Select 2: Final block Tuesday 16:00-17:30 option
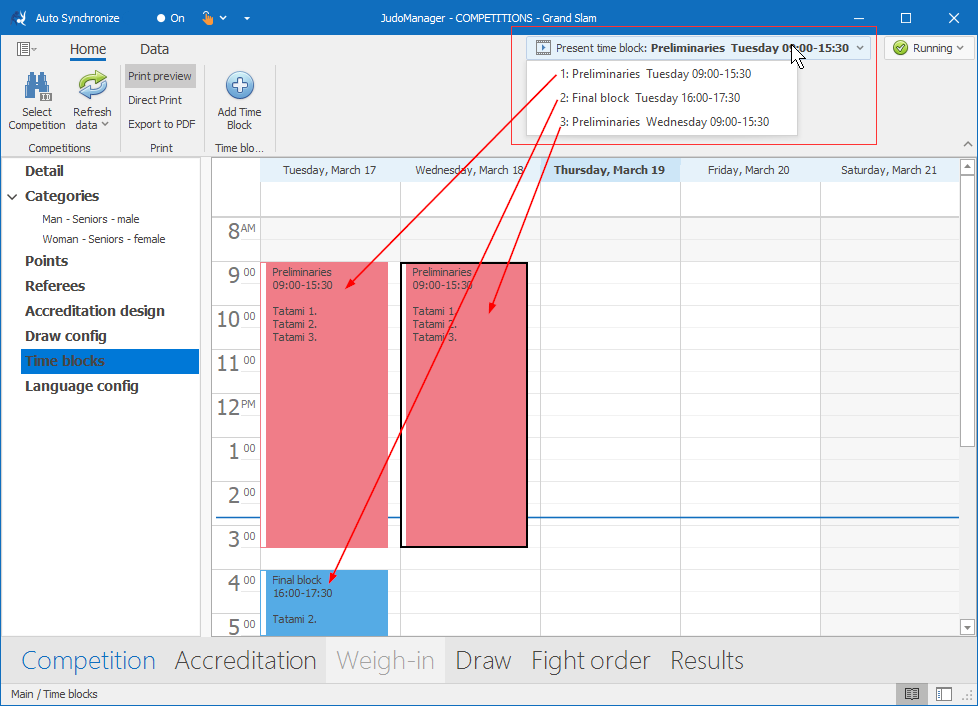 pos(662,98)
